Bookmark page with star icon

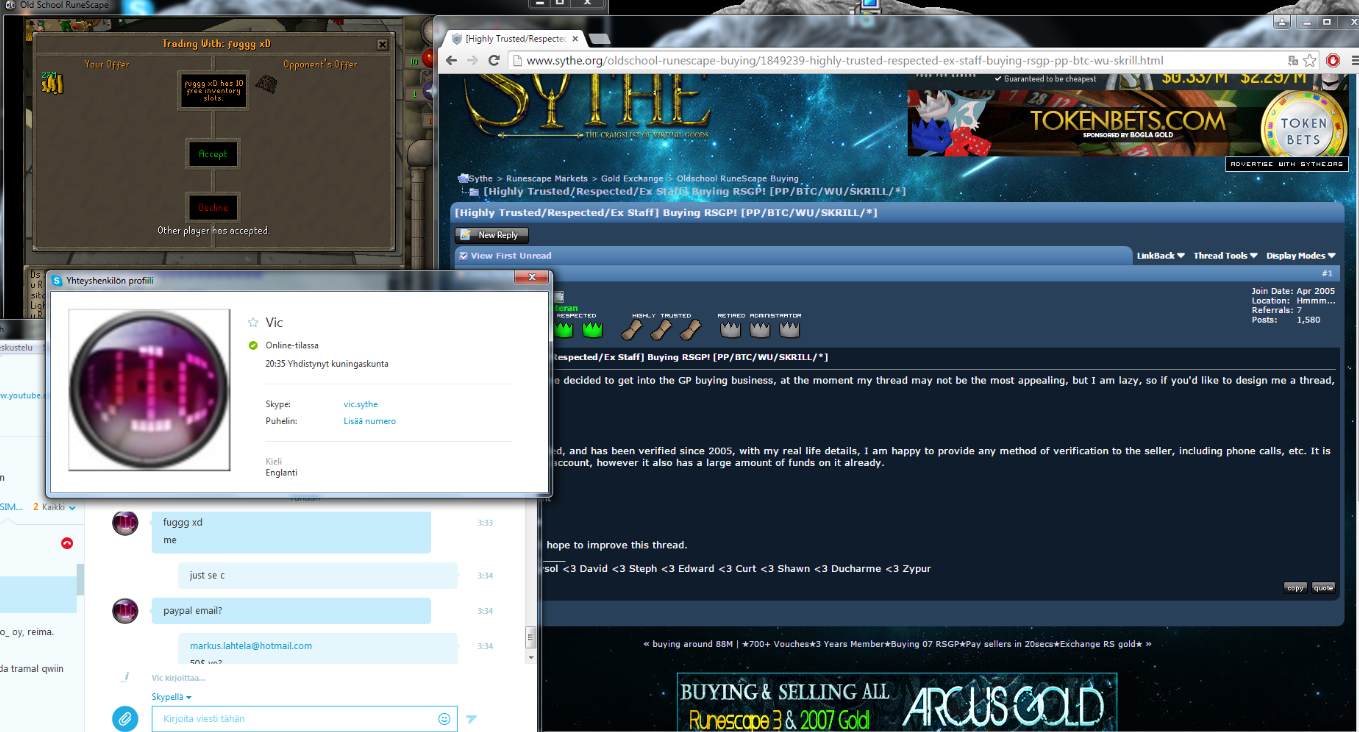tap(1309, 61)
